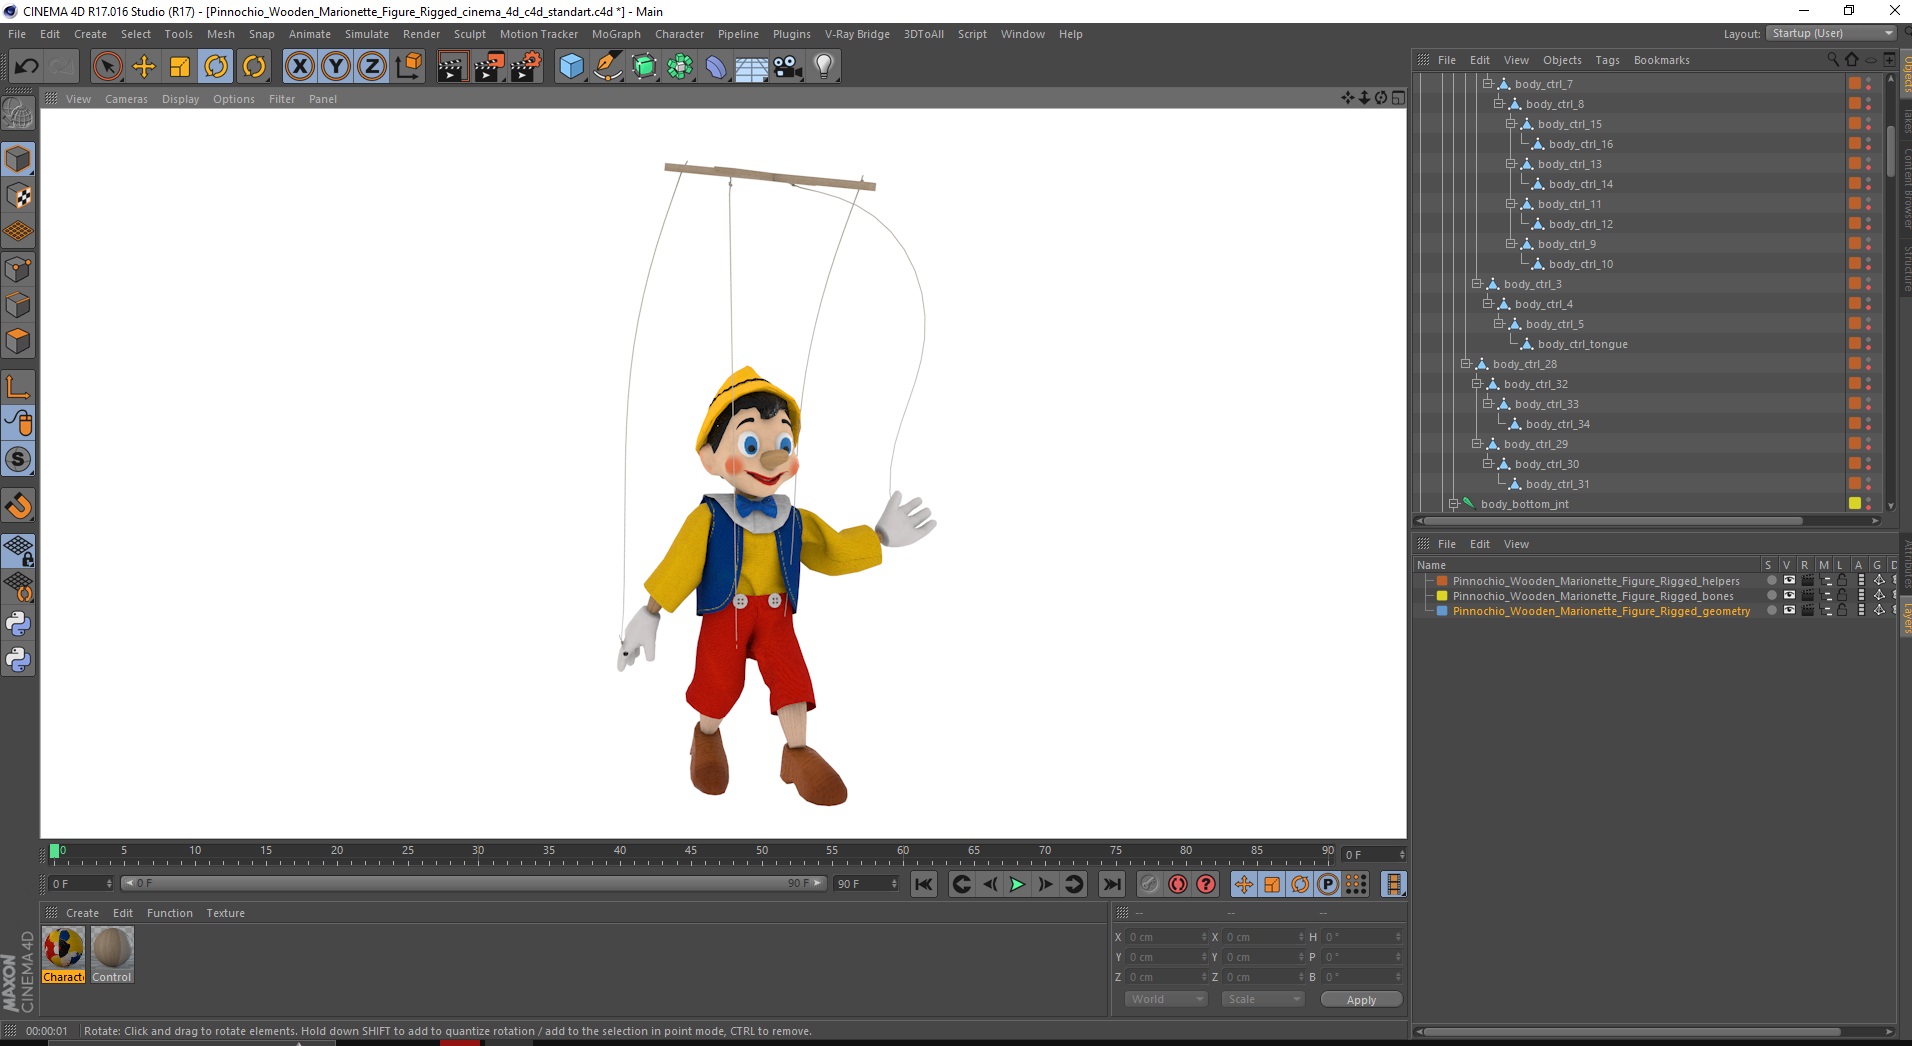Enable Axis mode tool
1912x1046 pixels.
tap(18, 387)
